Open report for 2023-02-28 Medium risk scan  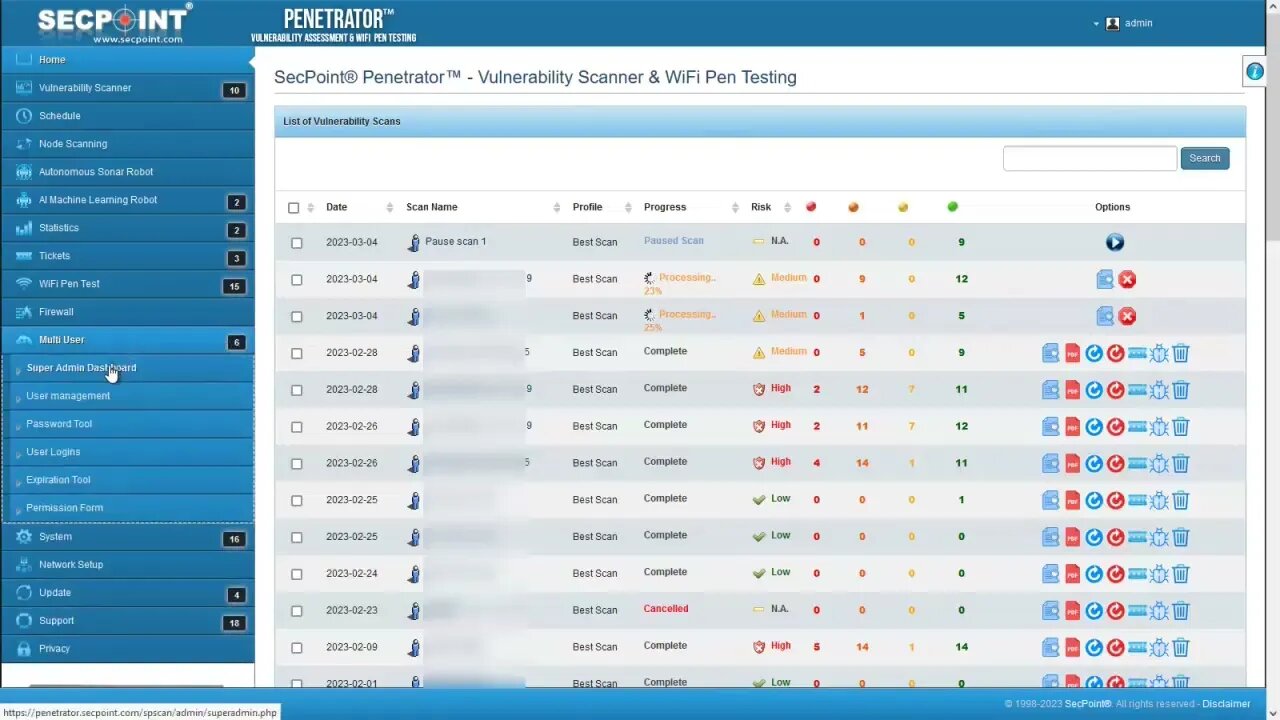[x=1051, y=353]
